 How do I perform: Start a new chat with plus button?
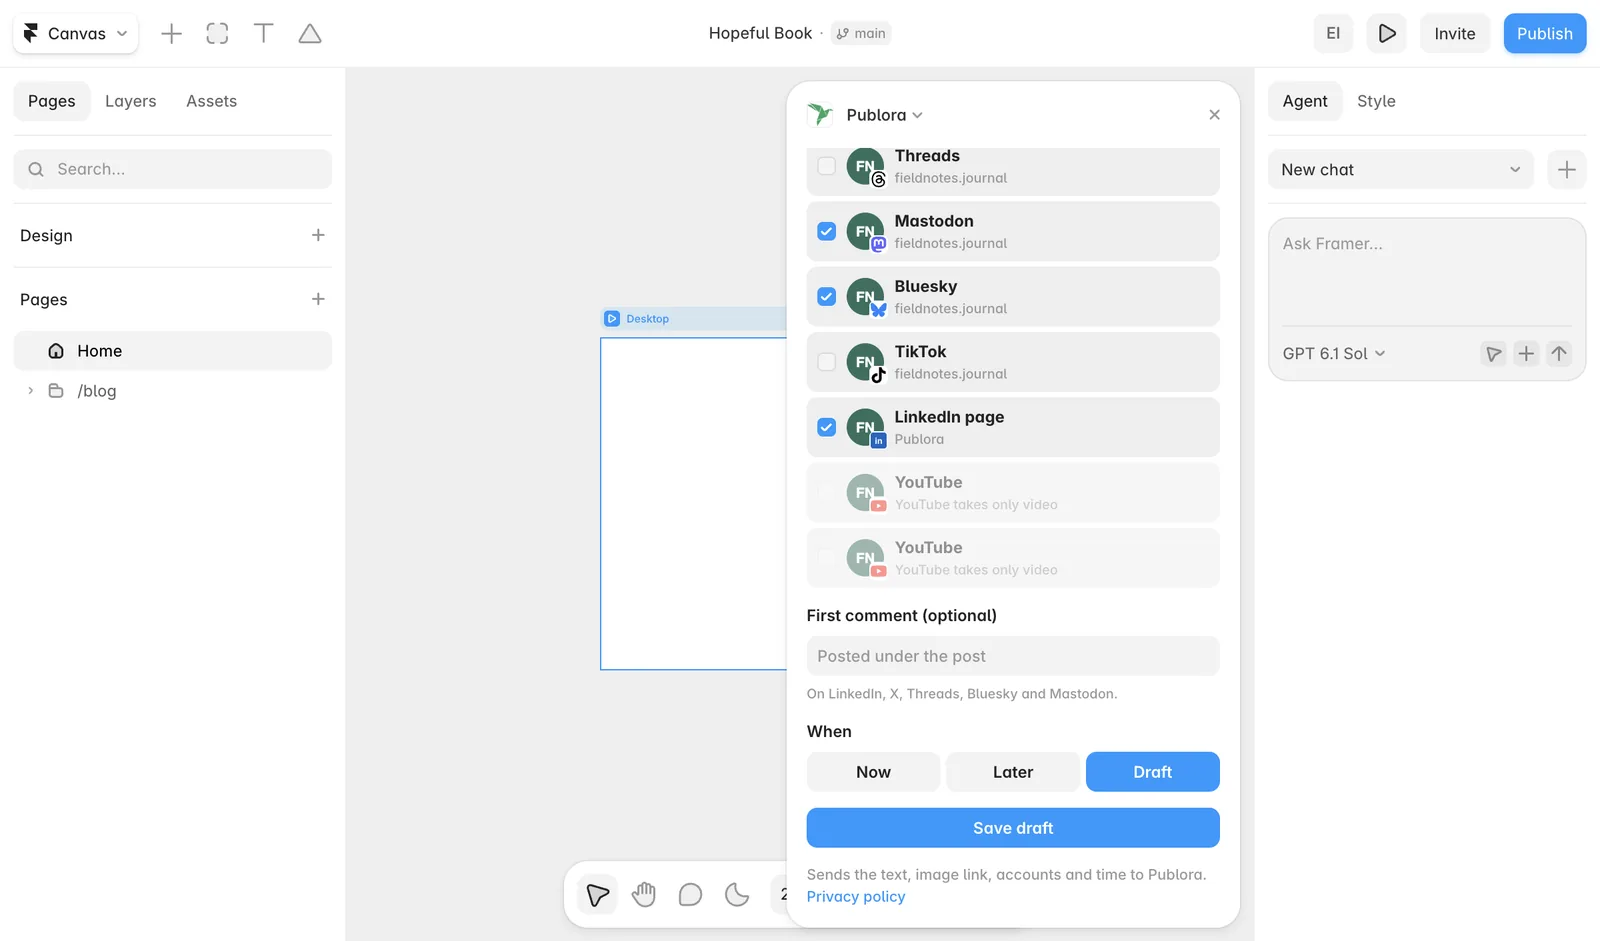click(1567, 170)
